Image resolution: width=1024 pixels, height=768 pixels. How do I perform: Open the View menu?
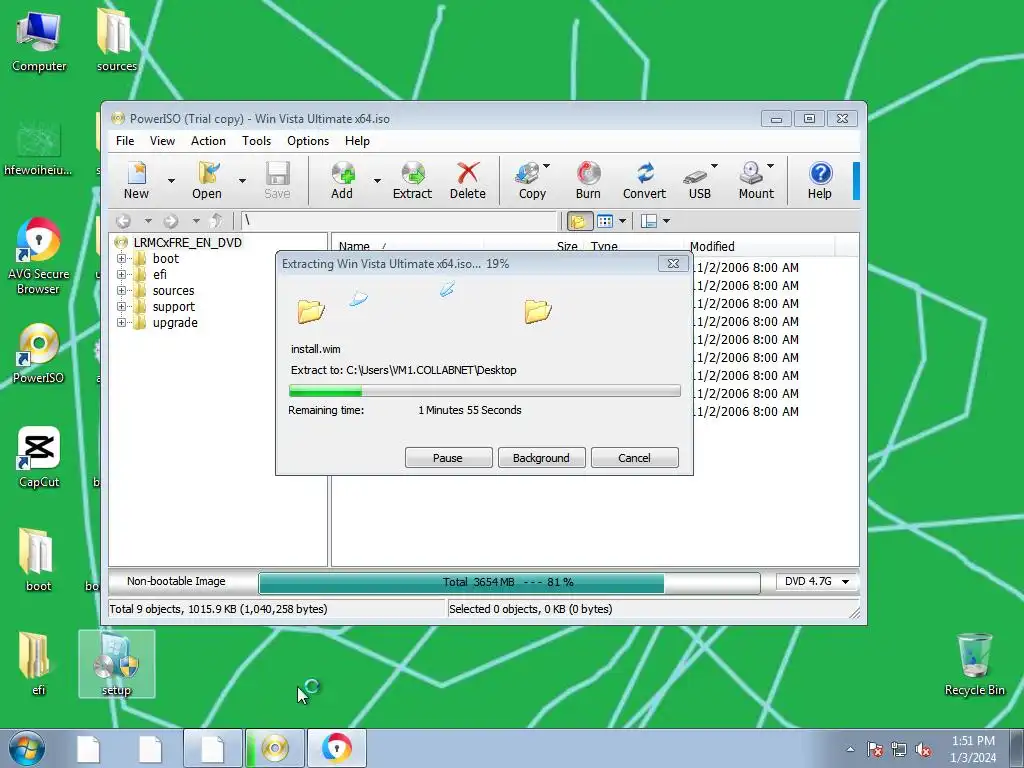point(162,141)
